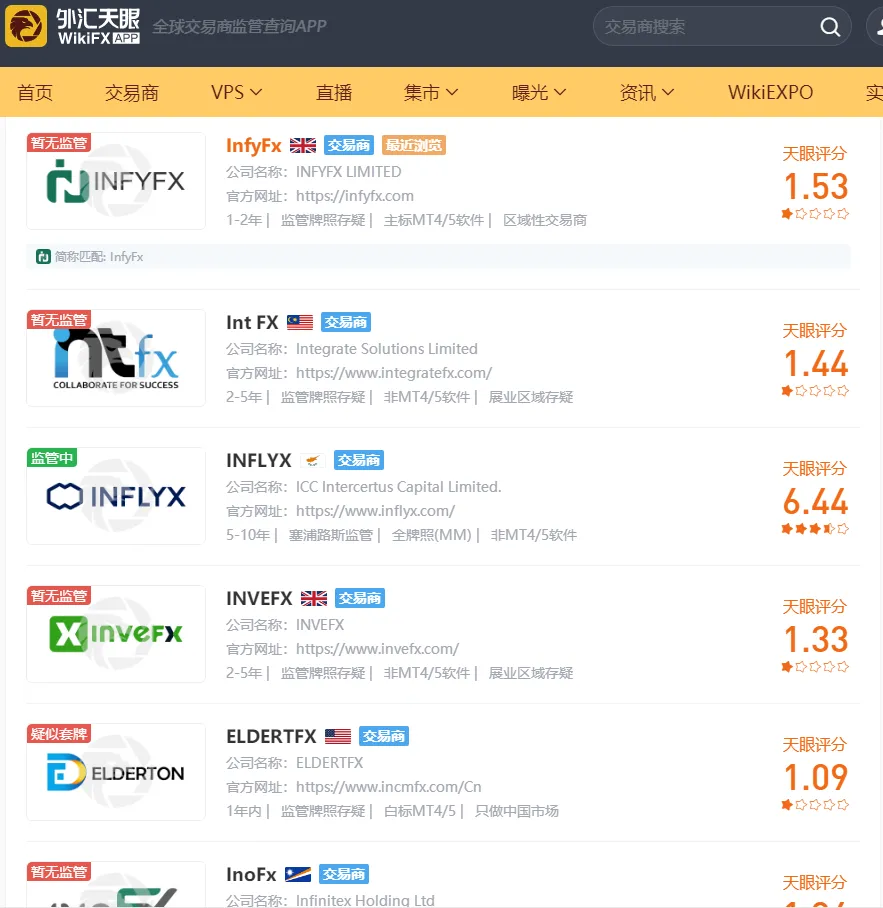Open the InfyFx broker title link
Image resolution: width=883 pixels, height=908 pixels.
[254, 145]
